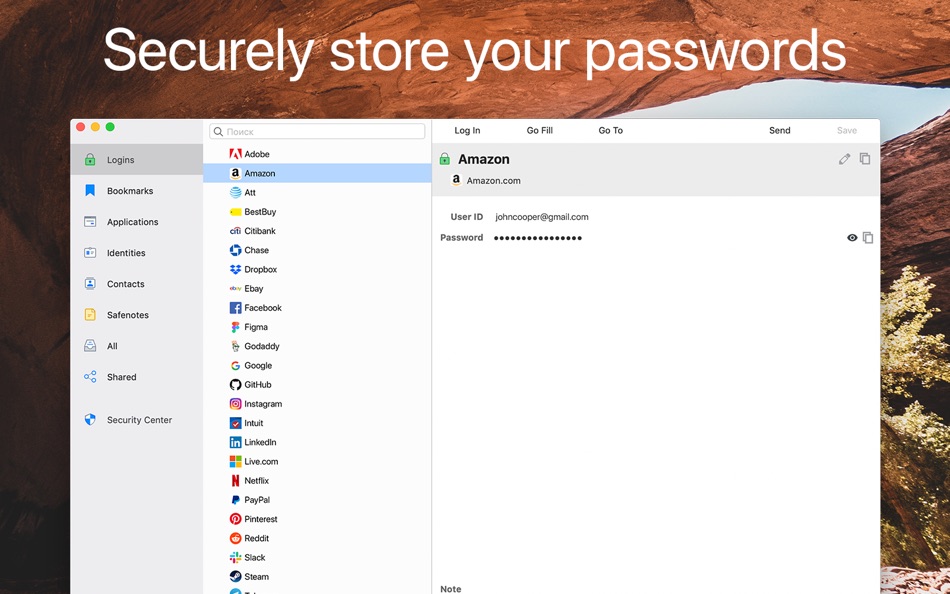Select the Att login entry
Viewport: 950px width, 594px height.
[317, 192]
